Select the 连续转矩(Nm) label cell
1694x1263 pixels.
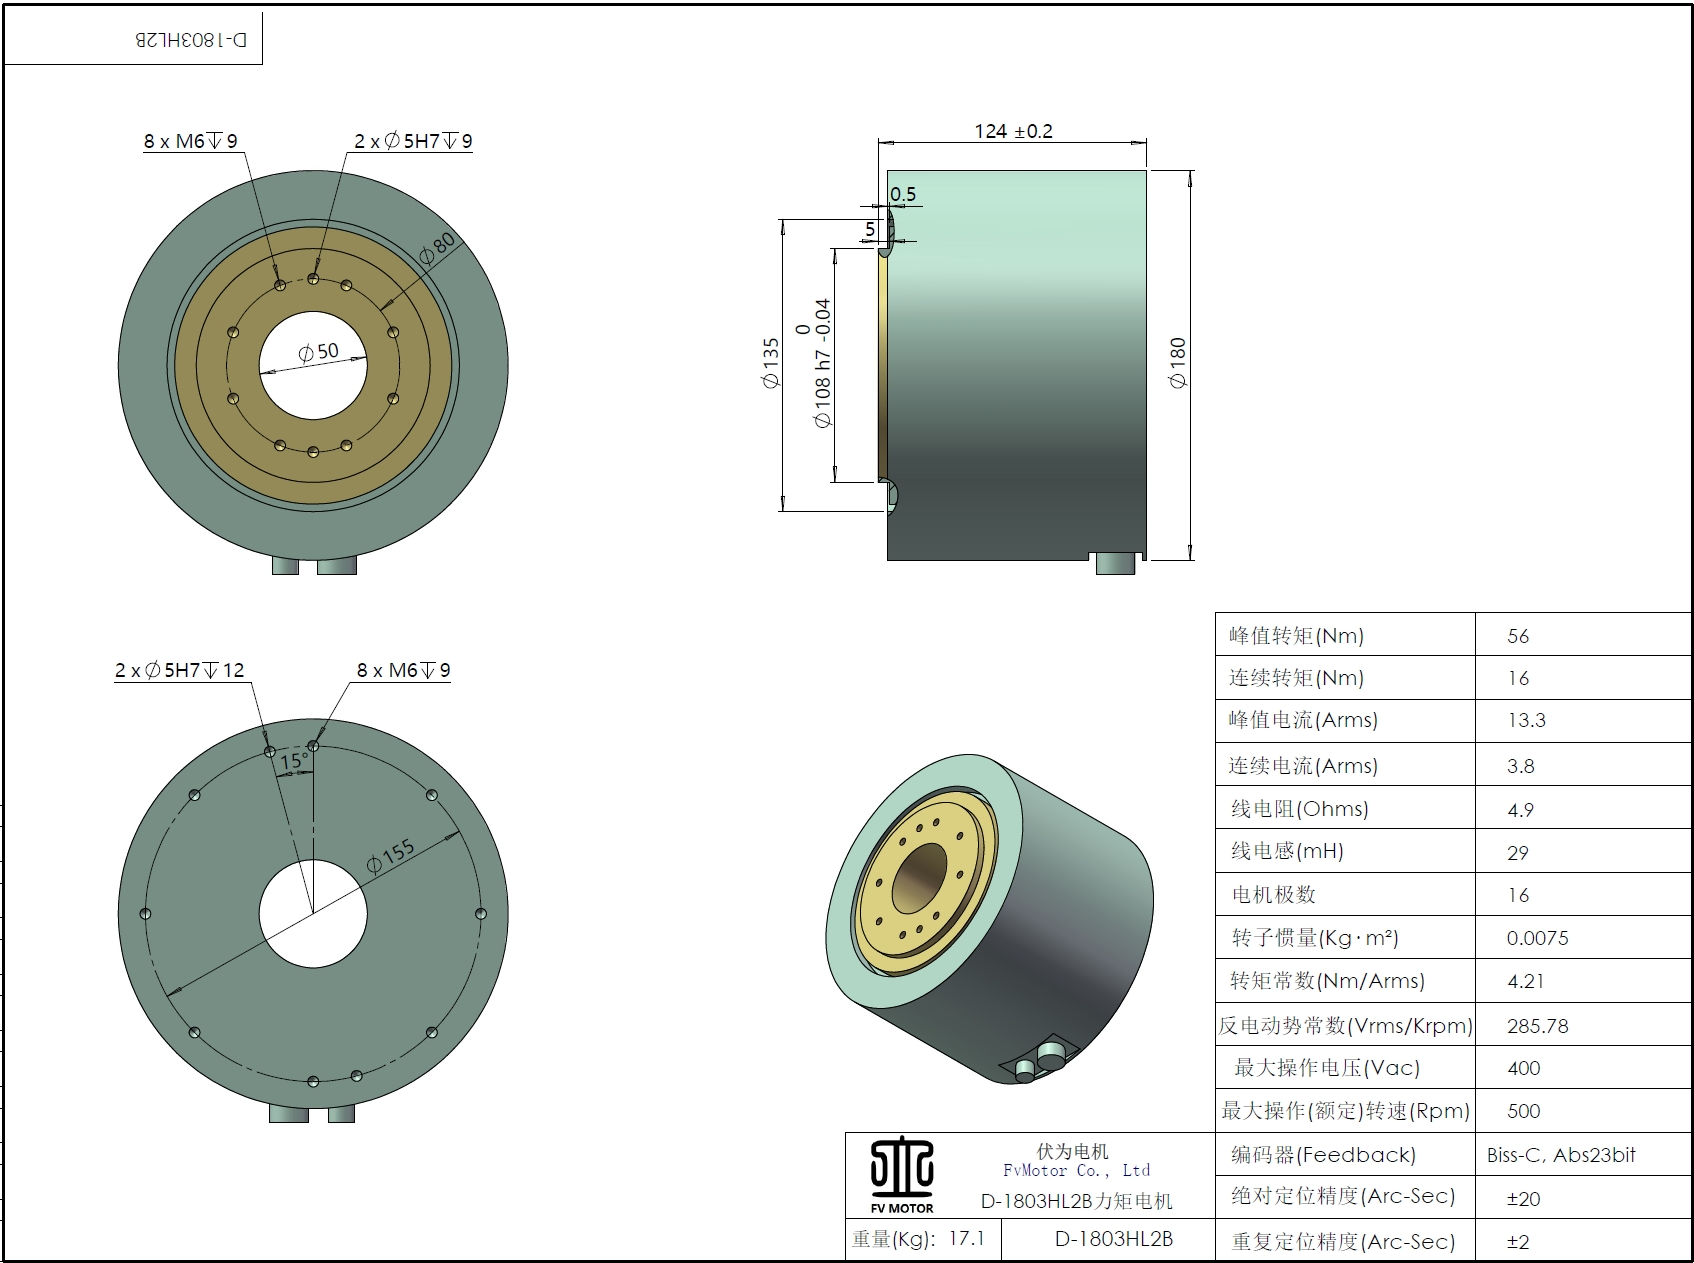[x=1345, y=678]
